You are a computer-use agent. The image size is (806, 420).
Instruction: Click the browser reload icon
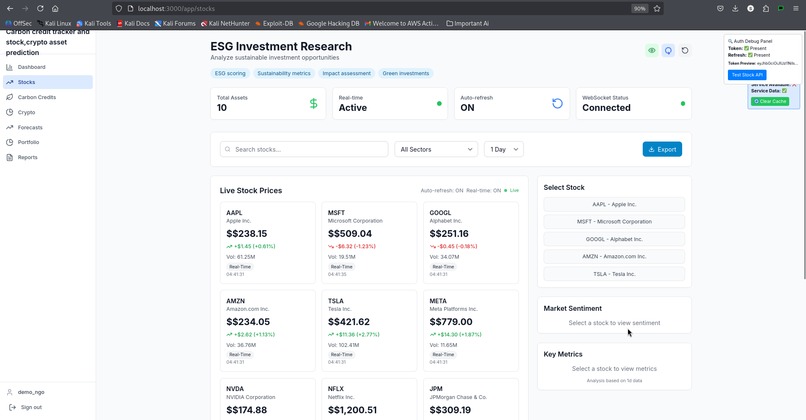pos(40,9)
